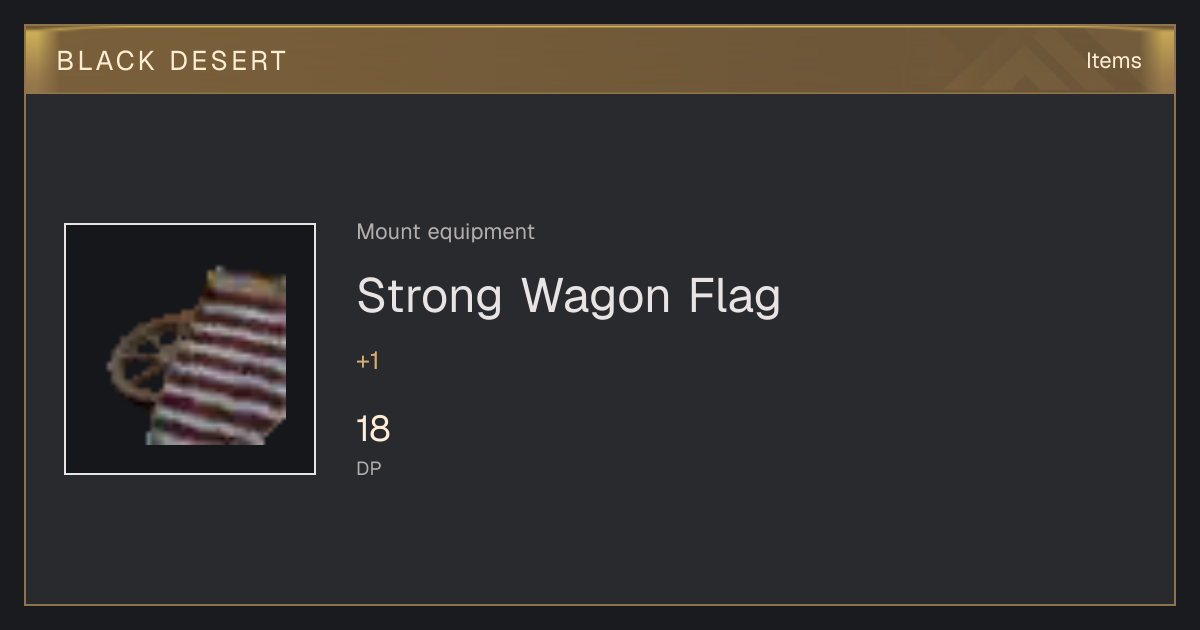Select the 18 defense value
This screenshot has height=630, width=1200.
tap(373, 429)
